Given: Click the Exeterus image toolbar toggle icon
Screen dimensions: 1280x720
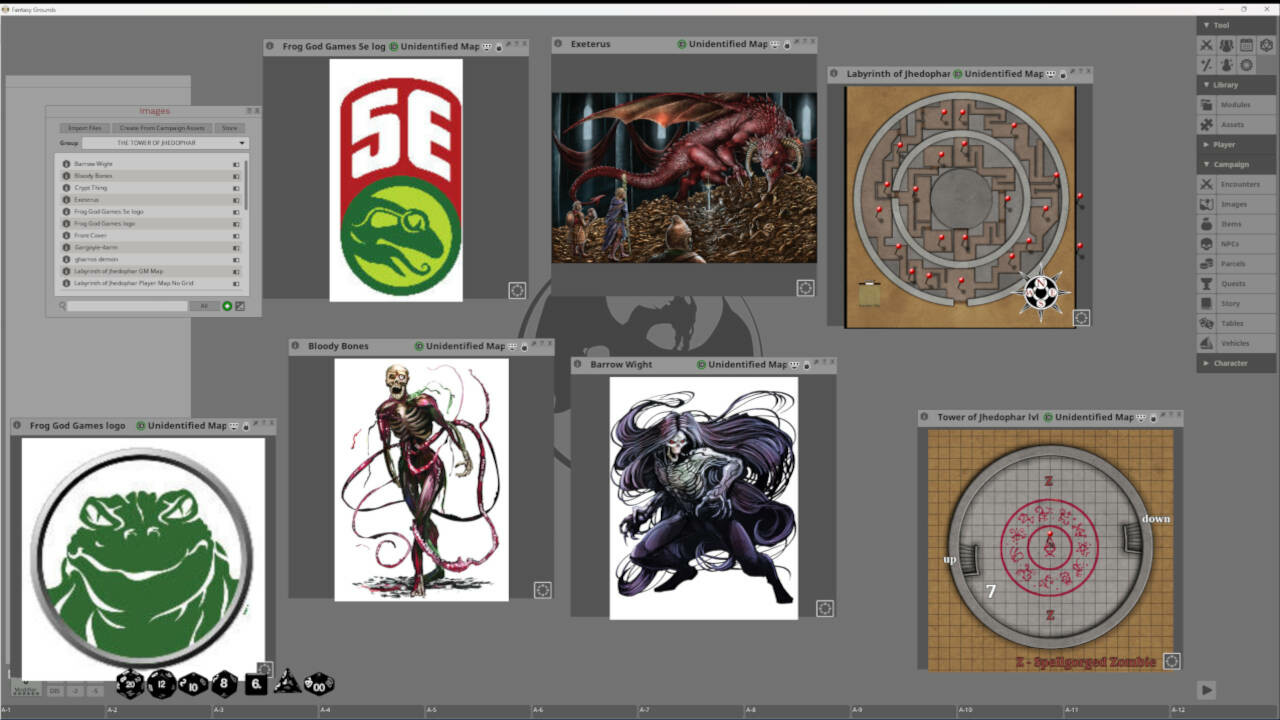Looking at the screenshot, I should [805, 288].
